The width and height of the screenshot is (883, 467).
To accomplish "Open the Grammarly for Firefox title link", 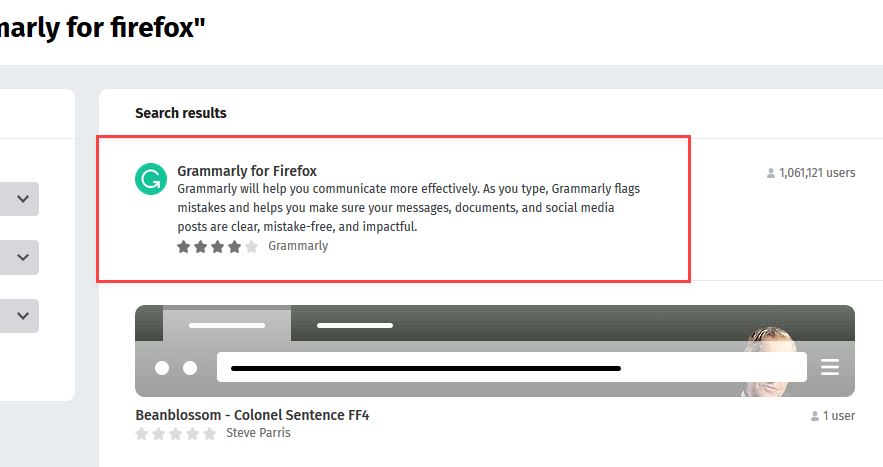I will point(247,171).
